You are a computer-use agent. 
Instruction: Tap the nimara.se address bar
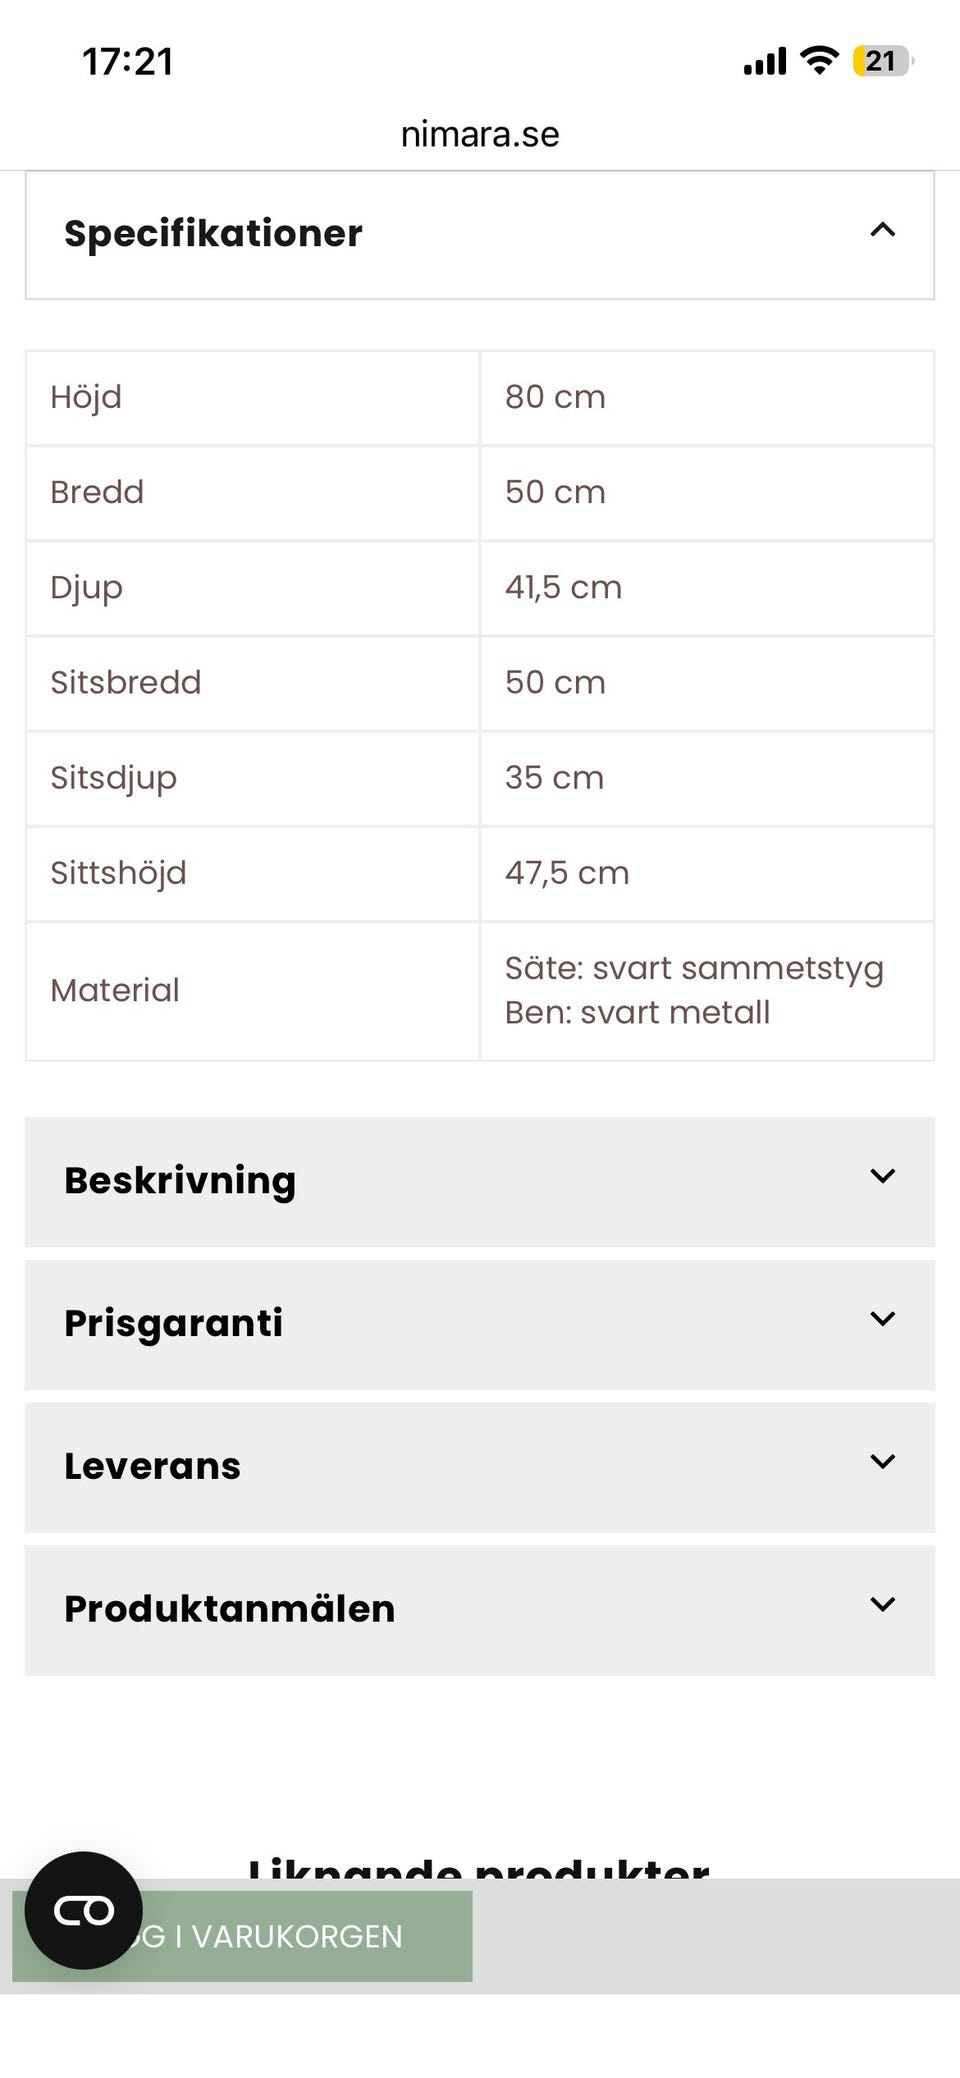pyautogui.click(x=480, y=134)
